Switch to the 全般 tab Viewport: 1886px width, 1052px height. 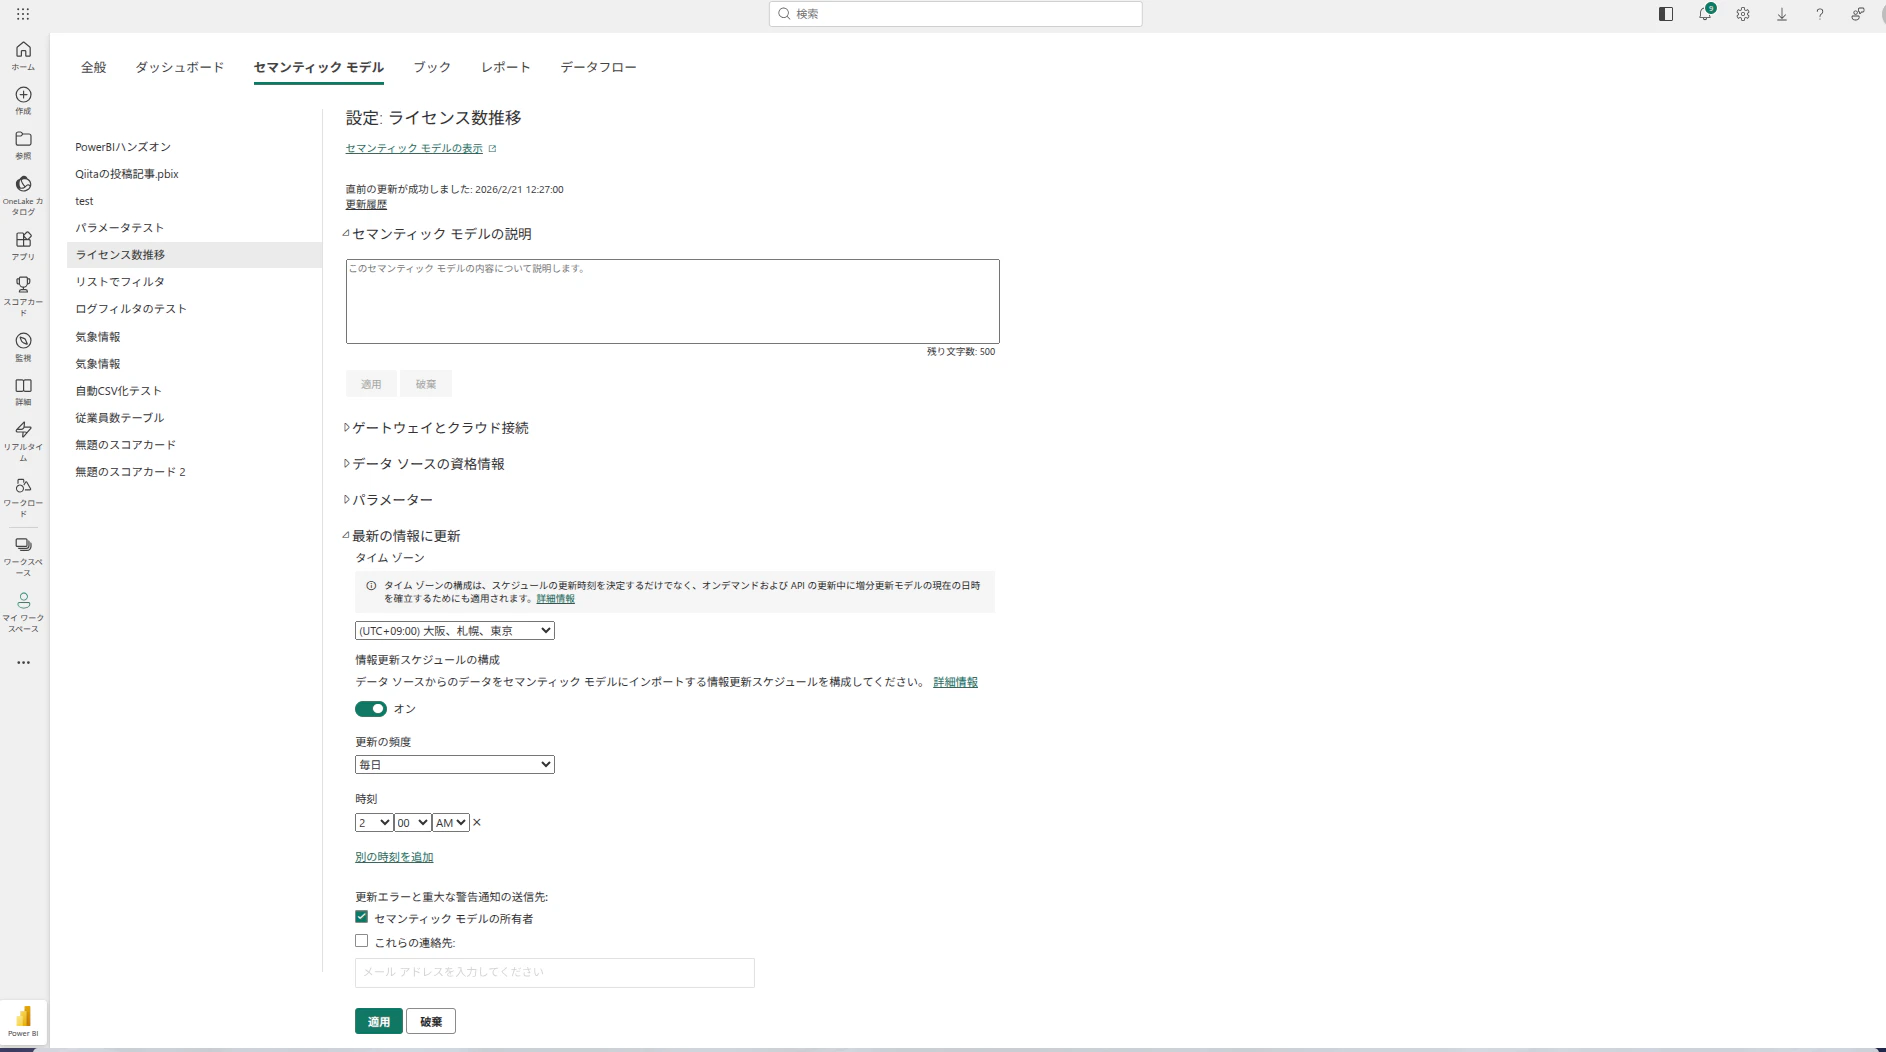94,67
